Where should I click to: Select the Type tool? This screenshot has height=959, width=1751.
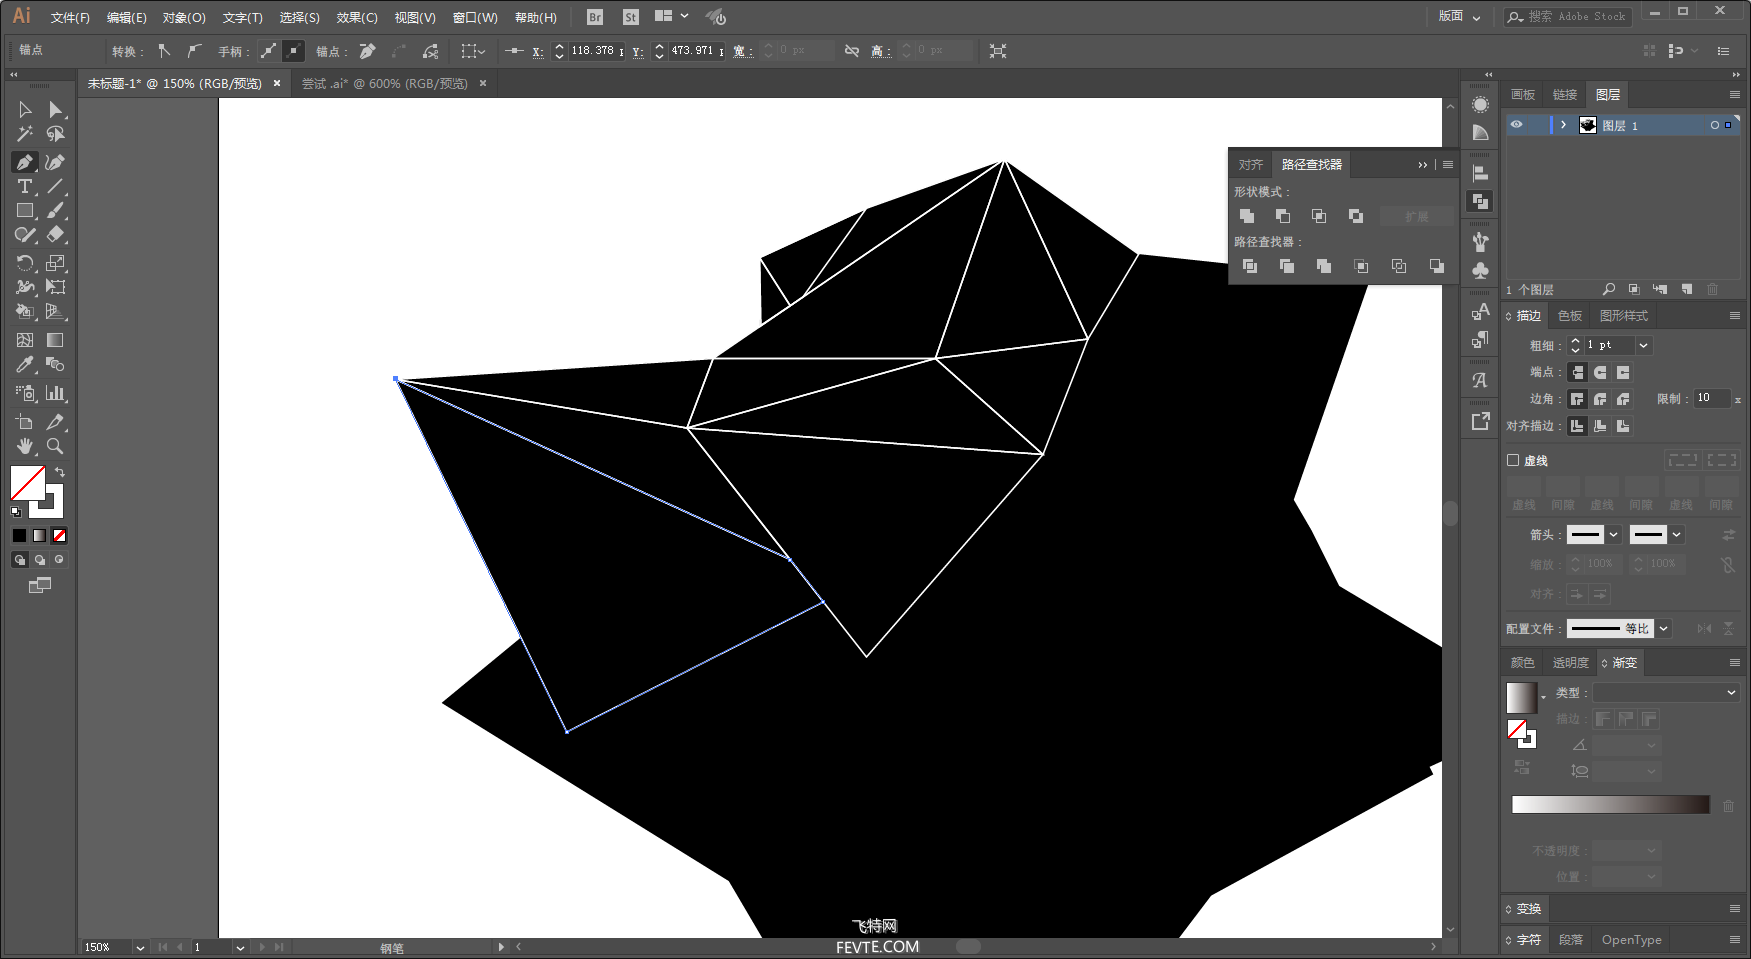tap(25, 187)
